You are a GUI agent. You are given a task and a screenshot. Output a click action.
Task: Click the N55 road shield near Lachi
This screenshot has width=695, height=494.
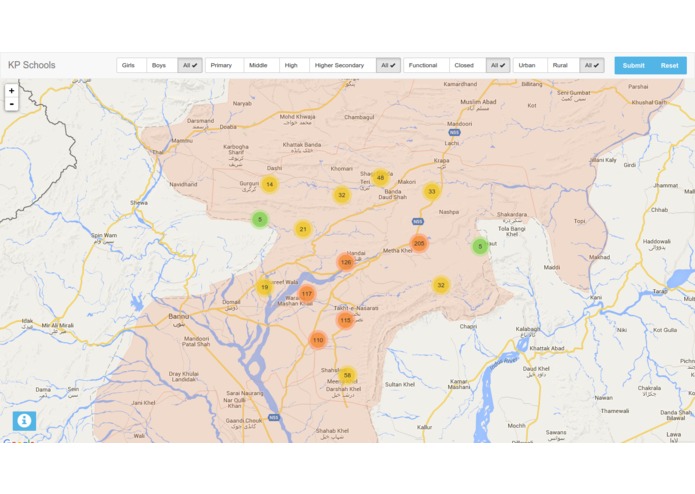[454, 132]
